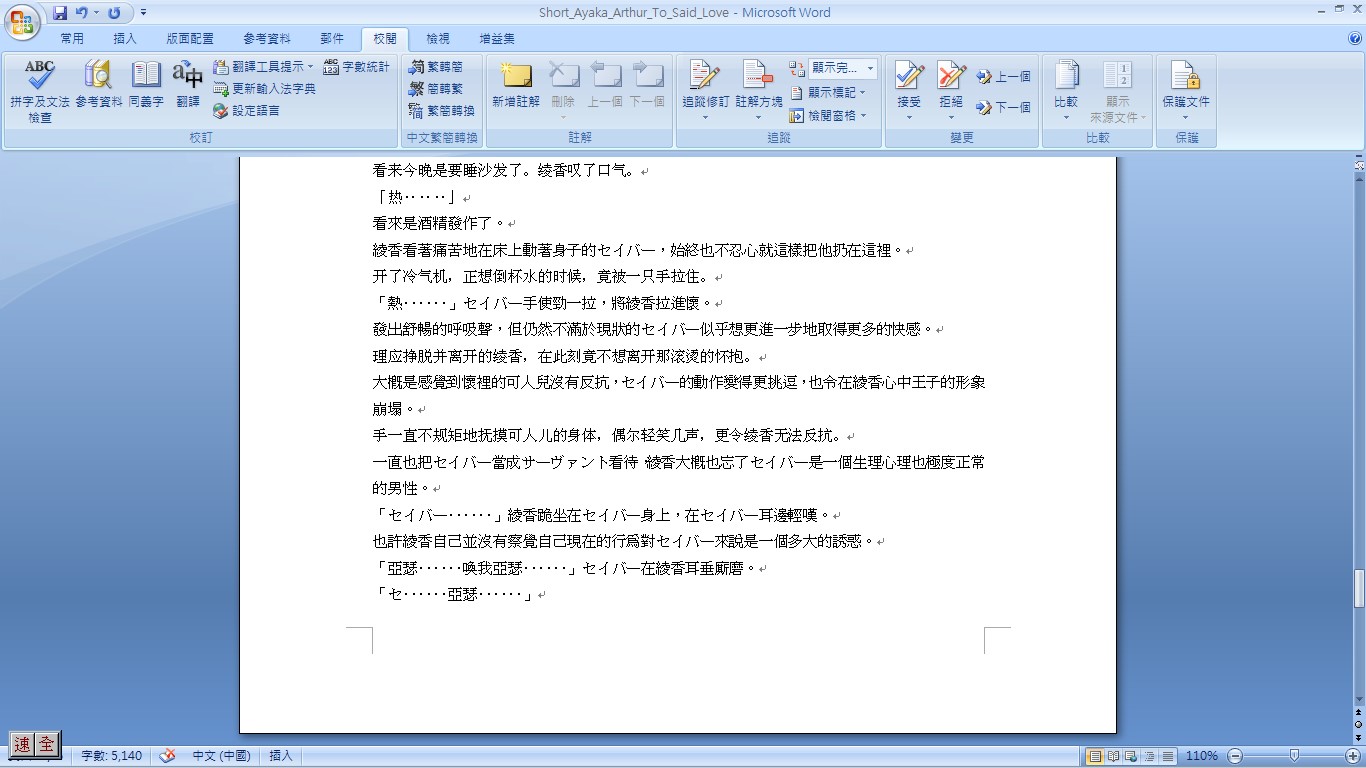
Task: Convert text with 簡轉繁
Action: pyautogui.click(x=436, y=89)
